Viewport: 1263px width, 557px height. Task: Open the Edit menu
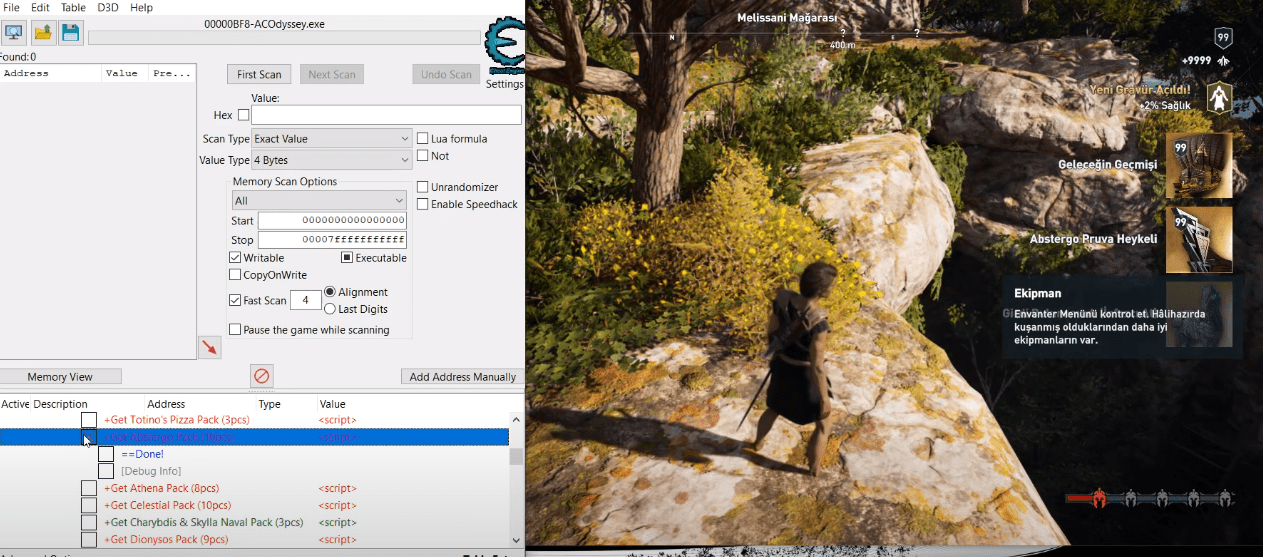coord(40,7)
